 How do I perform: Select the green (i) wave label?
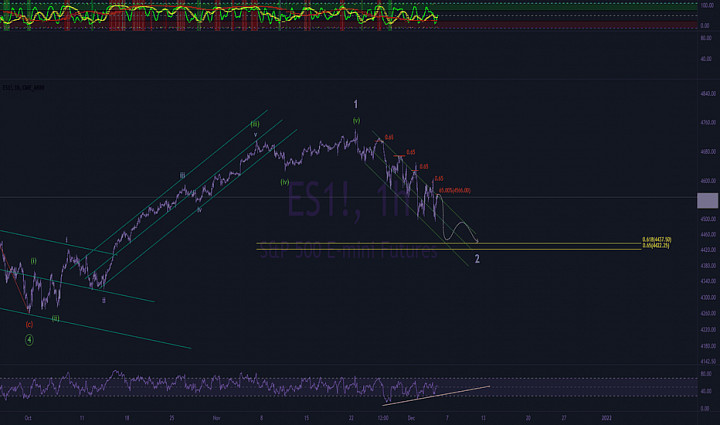[34, 261]
